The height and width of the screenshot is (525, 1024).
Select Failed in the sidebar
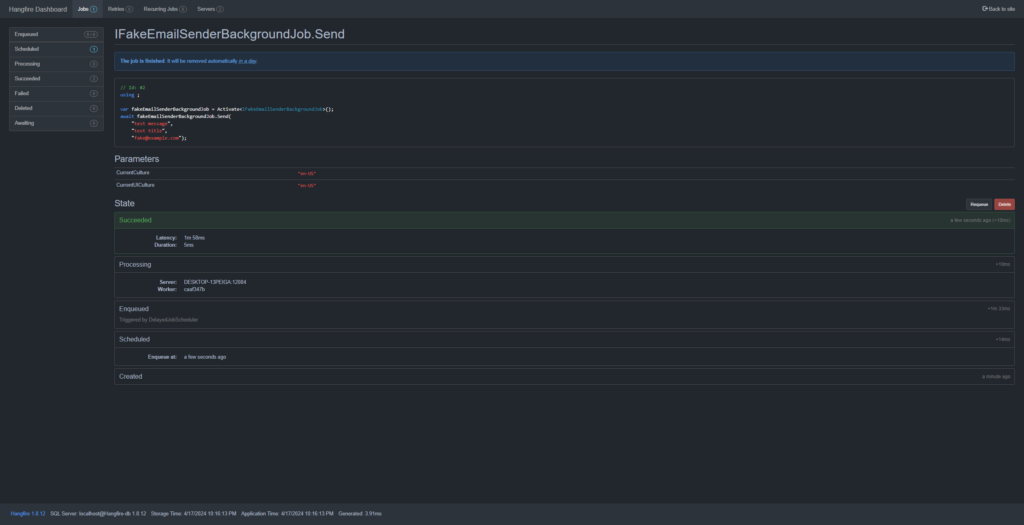23,92
